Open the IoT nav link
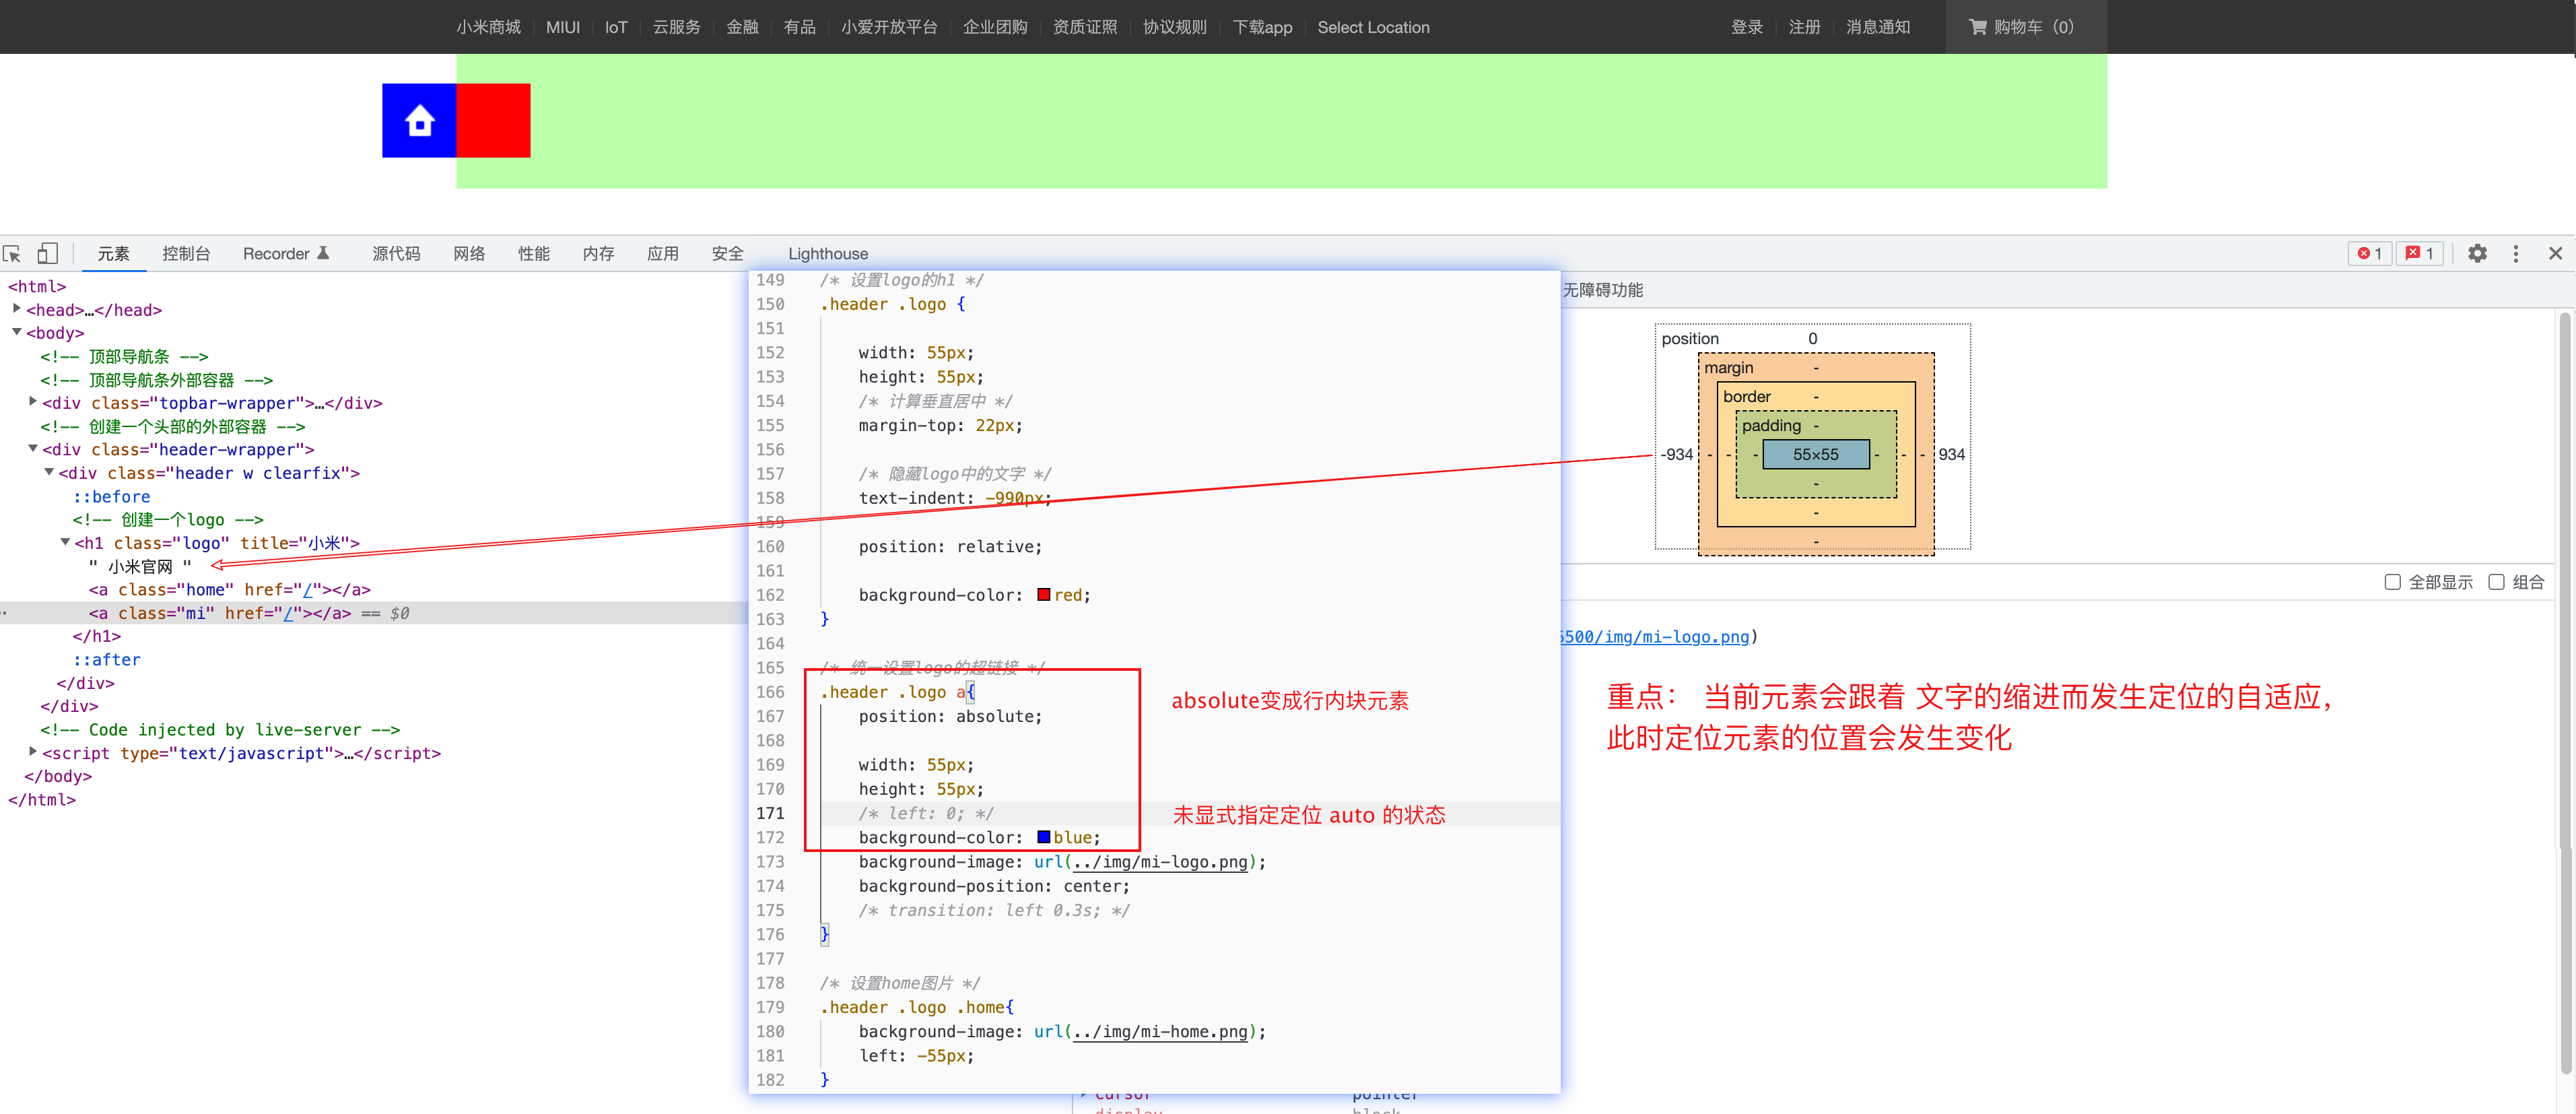The height and width of the screenshot is (1114, 2576). [616, 27]
